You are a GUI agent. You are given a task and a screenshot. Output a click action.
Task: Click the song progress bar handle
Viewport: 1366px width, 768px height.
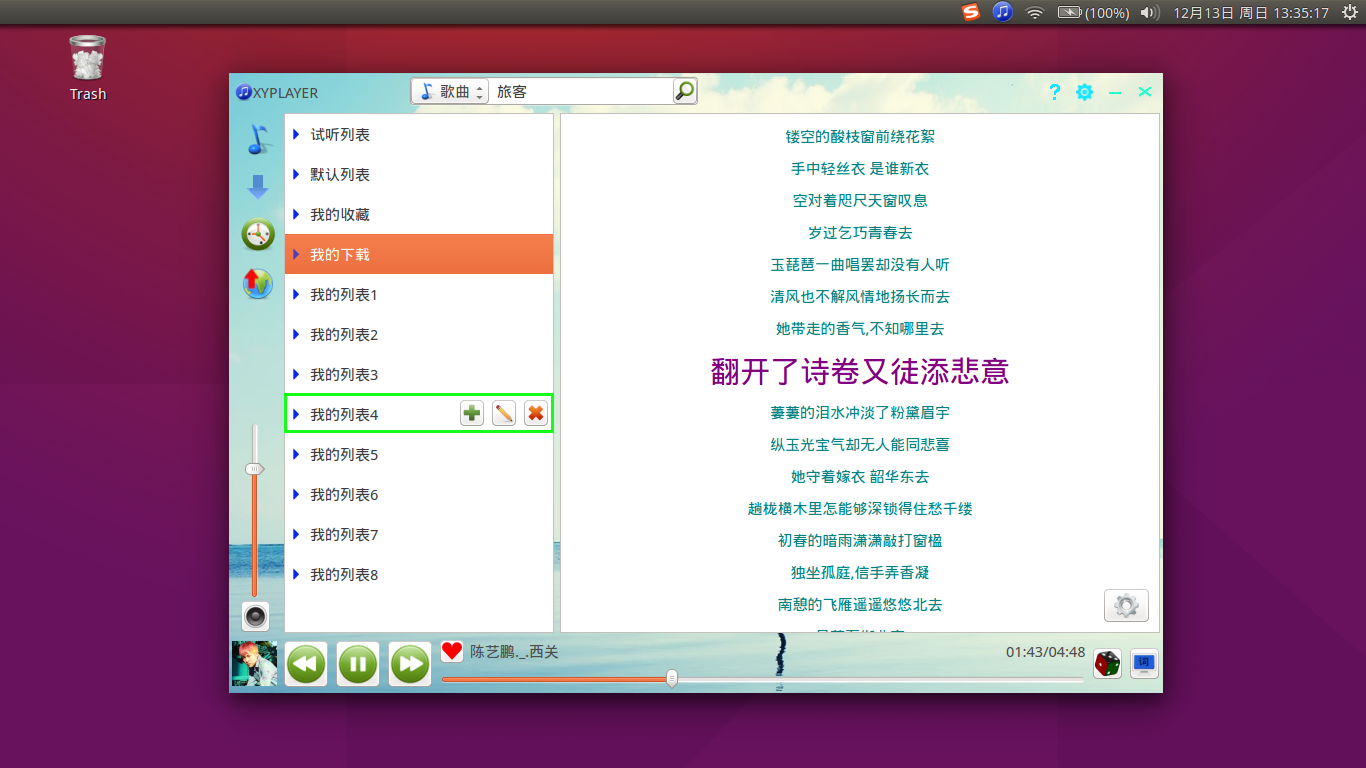(x=672, y=679)
